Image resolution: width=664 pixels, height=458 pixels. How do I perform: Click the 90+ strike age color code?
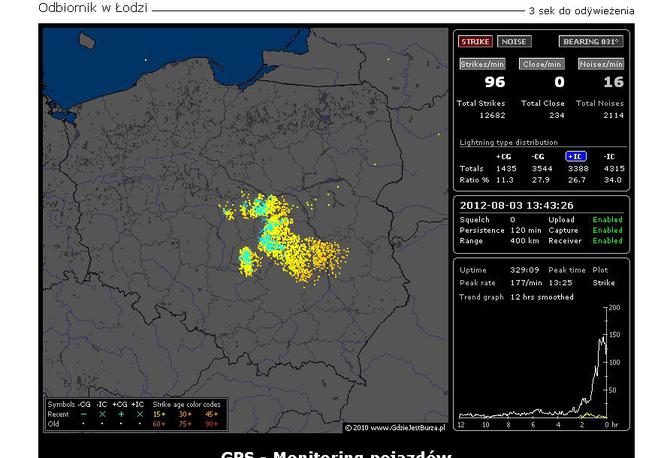(211, 424)
